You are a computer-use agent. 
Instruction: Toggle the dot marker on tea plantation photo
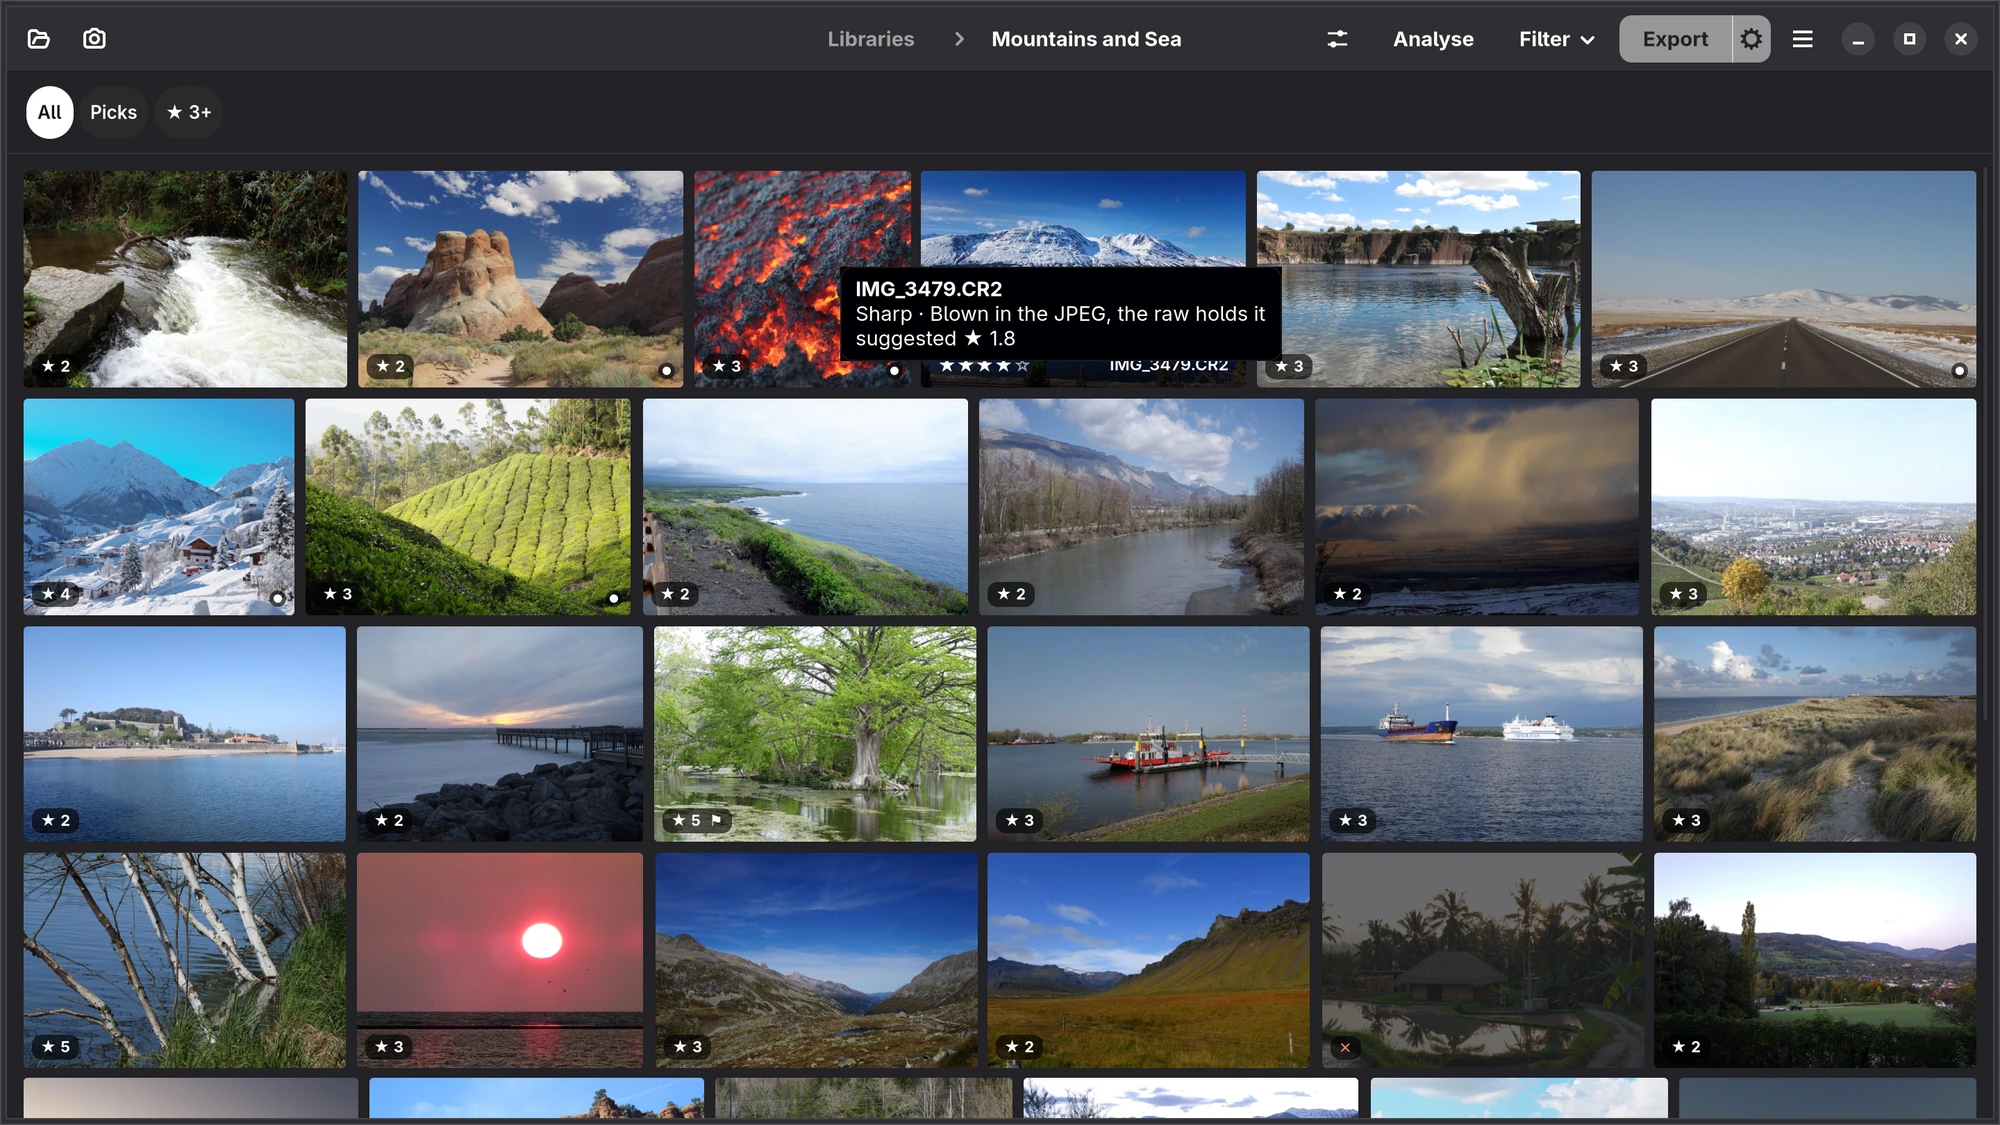(x=613, y=598)
